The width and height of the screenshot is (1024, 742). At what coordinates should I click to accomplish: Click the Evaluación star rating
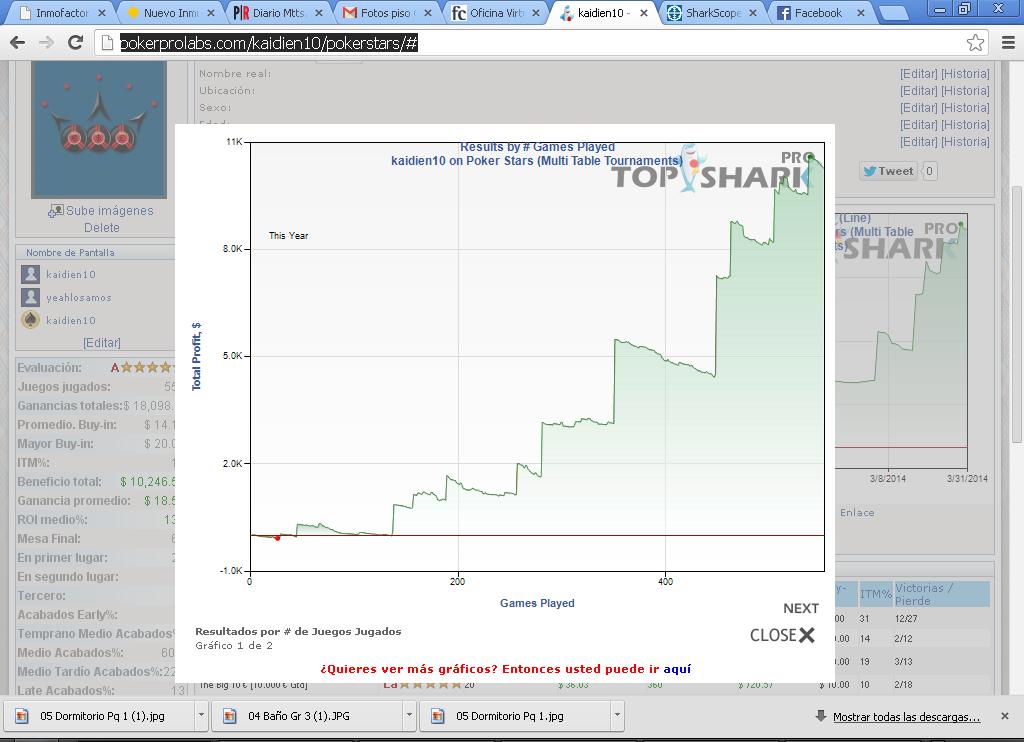coord(142,368)
